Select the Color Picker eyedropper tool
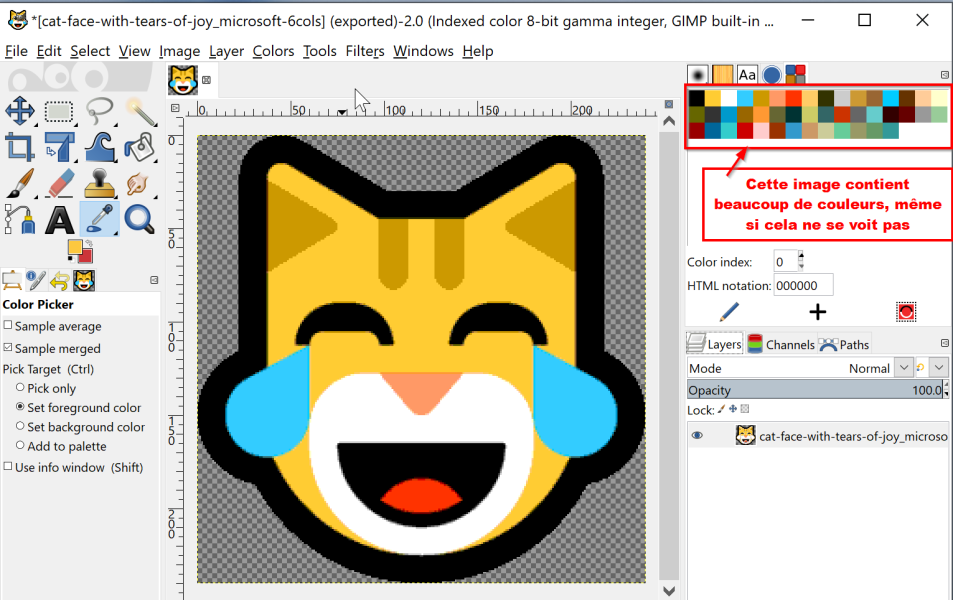953x600 pixels. (x=99, y=219)
